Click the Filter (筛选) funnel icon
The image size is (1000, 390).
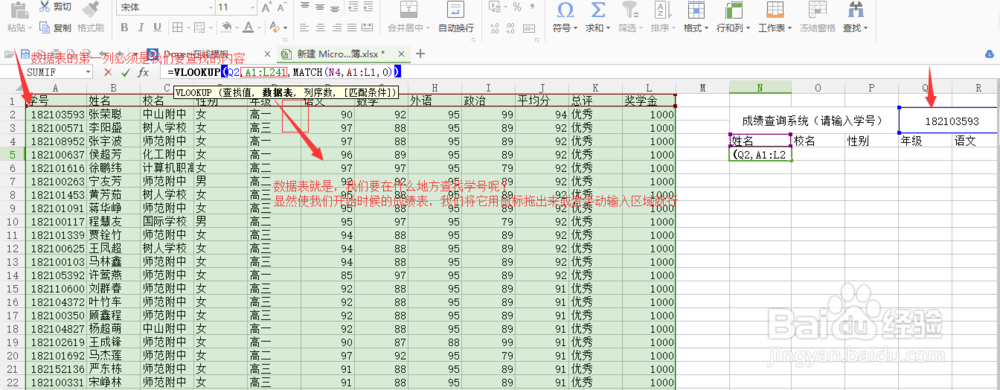(x=630, y=9)
